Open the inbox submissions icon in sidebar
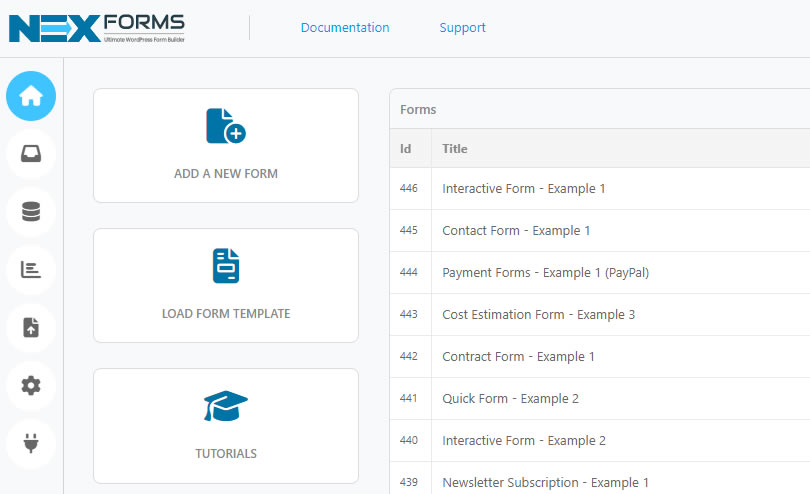 click(31, 154)
